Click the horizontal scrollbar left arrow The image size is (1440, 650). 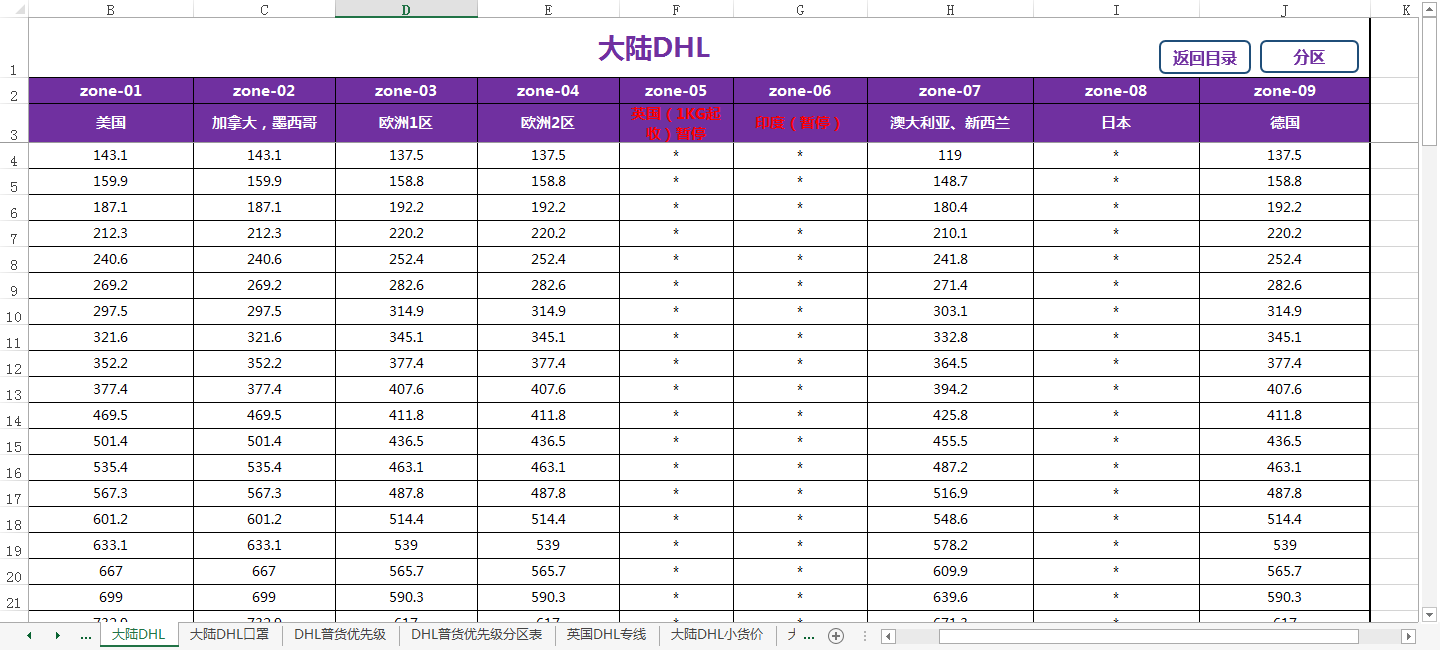click(887, 636)
